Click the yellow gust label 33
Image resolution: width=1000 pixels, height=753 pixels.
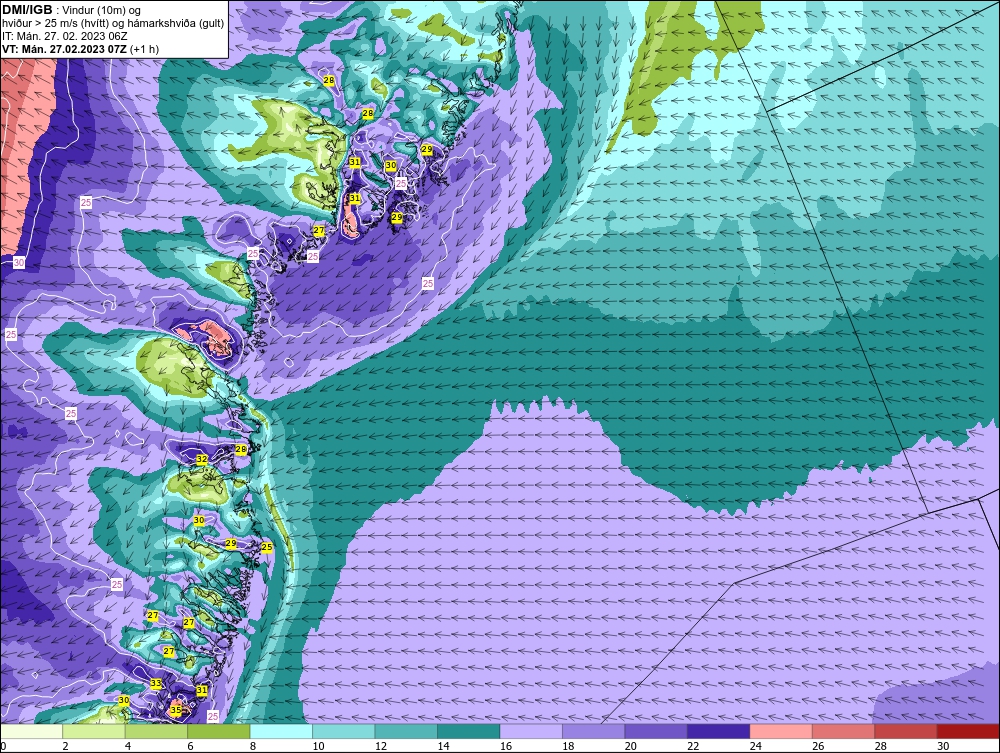click(156, 684)
